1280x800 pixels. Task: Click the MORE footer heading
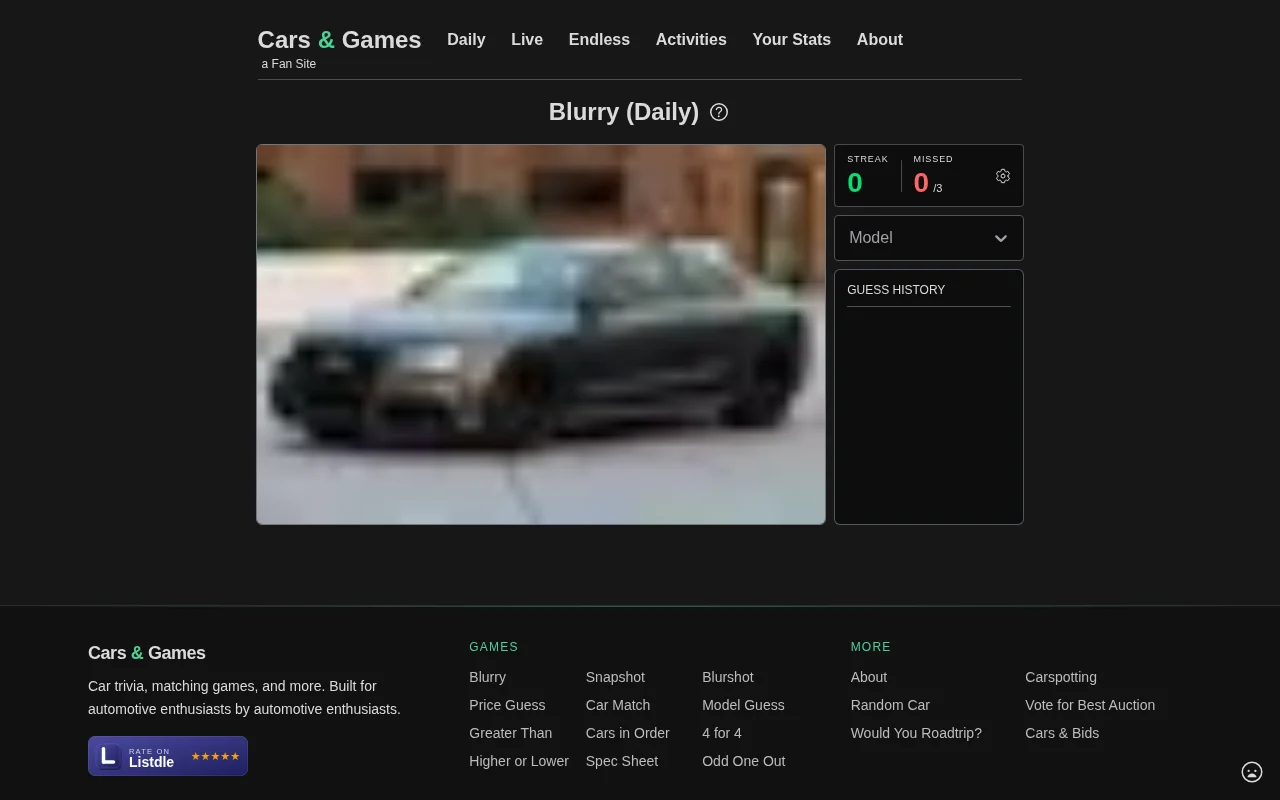tap(871, 647)
